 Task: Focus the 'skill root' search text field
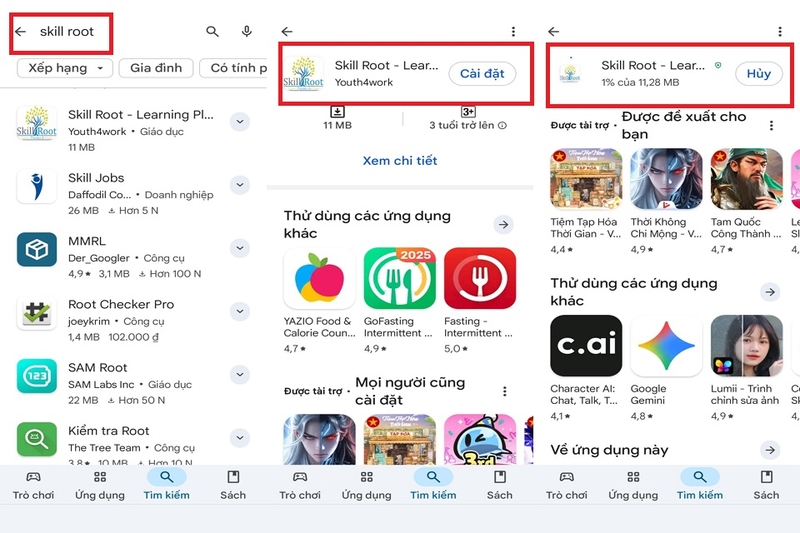click(x=67, y=32)
